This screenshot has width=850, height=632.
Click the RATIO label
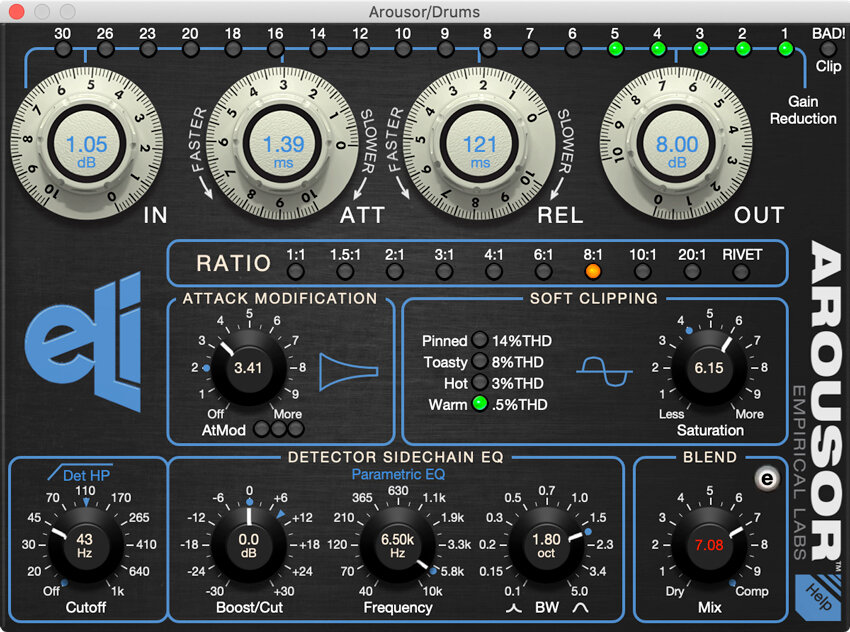[x=234, y=263]
